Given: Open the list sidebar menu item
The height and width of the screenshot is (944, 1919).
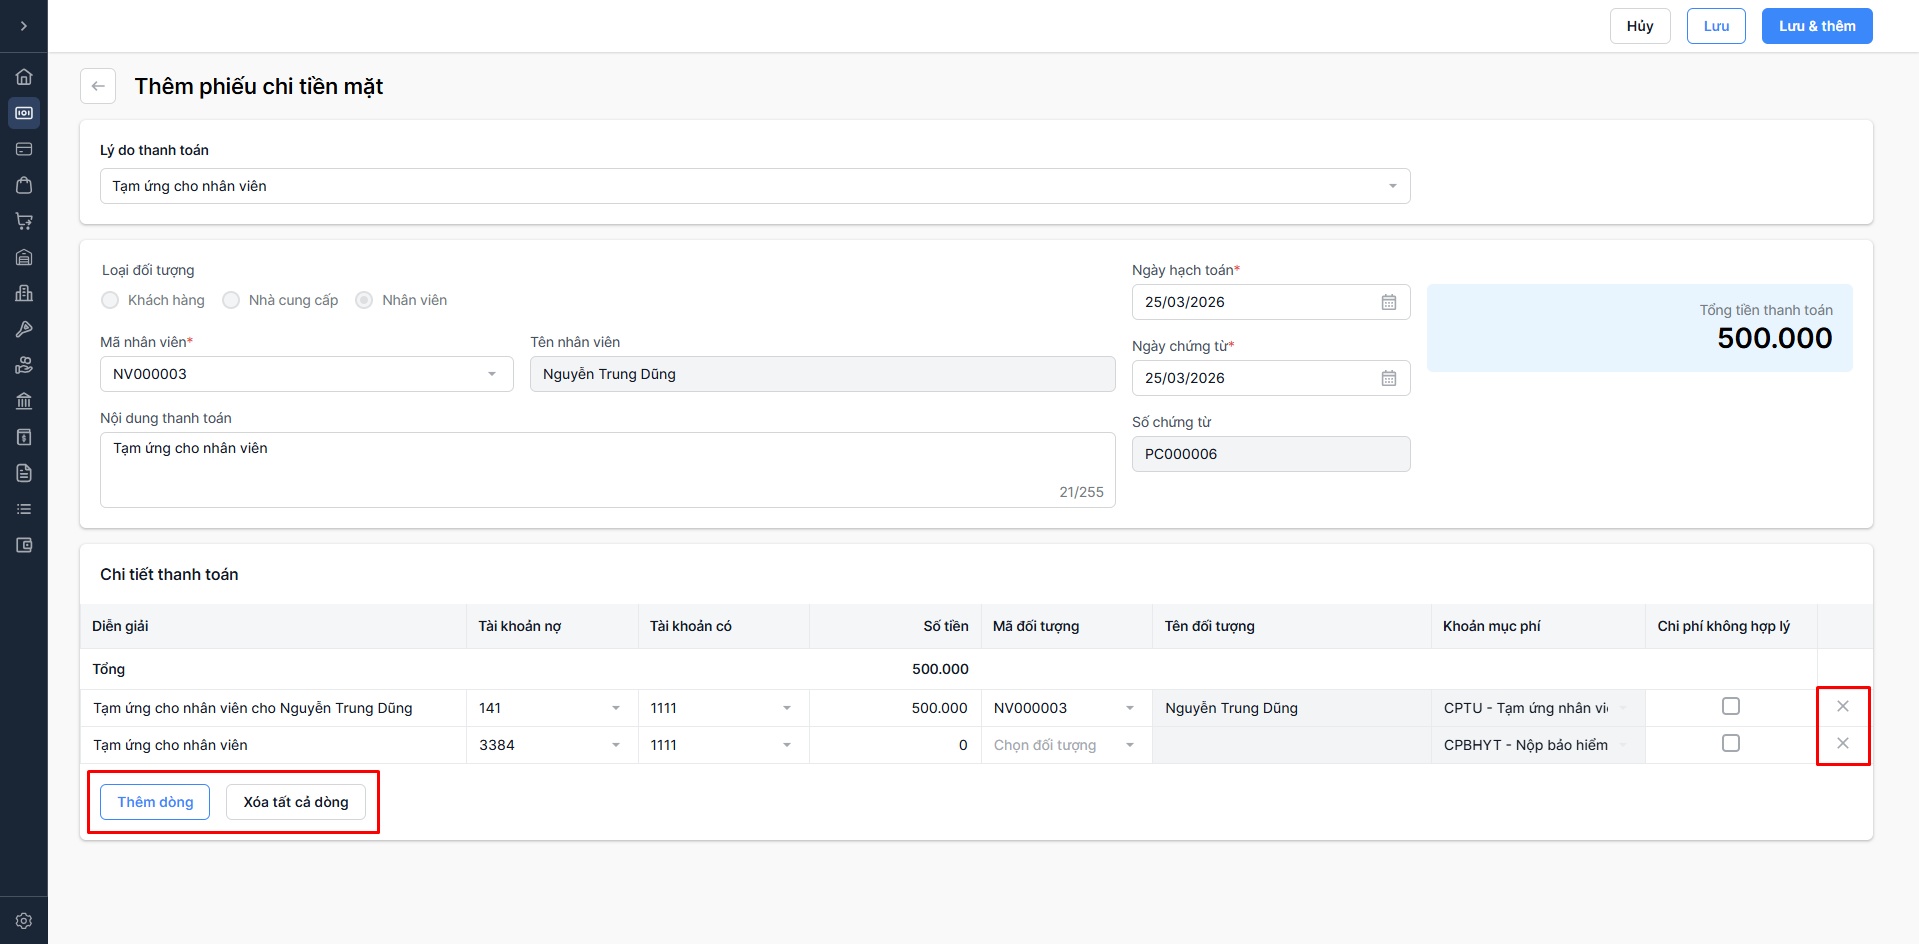Looking at the screenshot, I should click(24, 509).
